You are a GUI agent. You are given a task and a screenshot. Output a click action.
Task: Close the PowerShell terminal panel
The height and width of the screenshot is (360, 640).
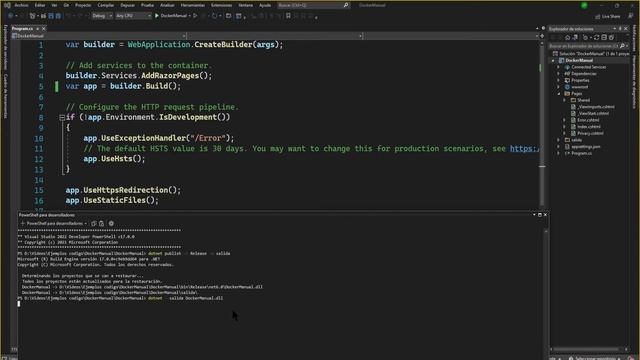click(x=545, y=215)
